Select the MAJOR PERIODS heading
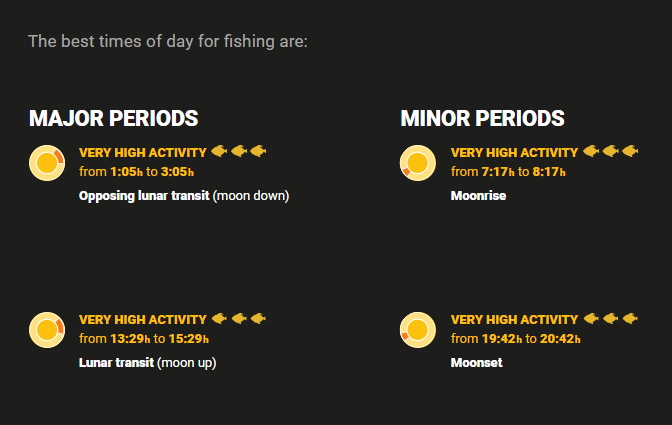Viewport: 672px width, 425px height. 113,118
